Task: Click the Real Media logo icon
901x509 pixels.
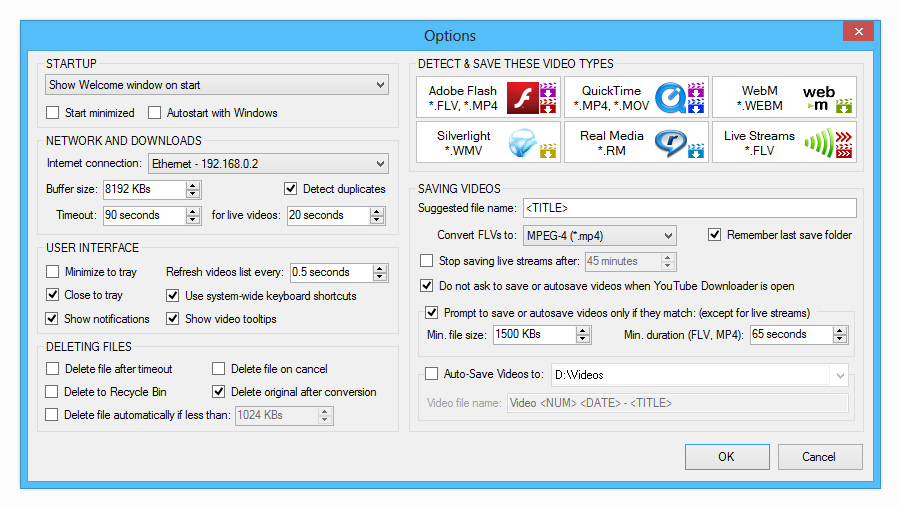Action: [668, 143]
